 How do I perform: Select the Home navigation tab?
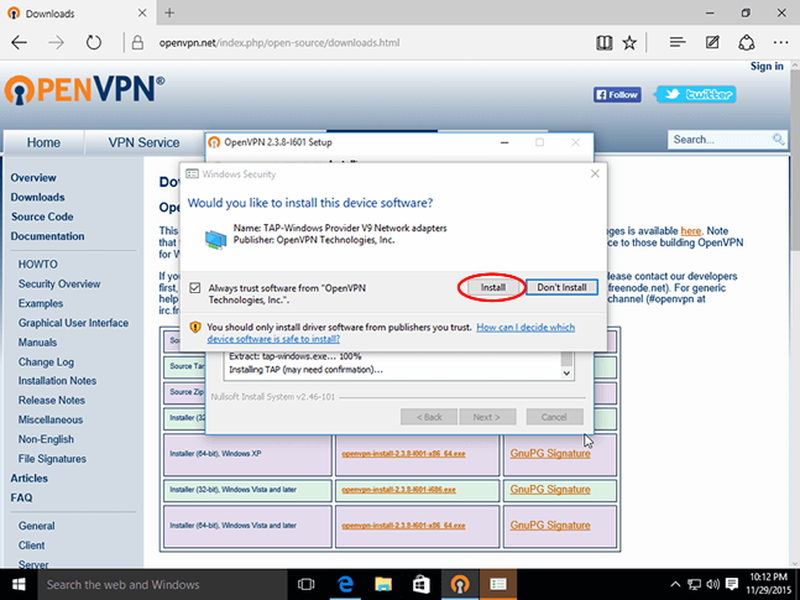tap(43, 142)
